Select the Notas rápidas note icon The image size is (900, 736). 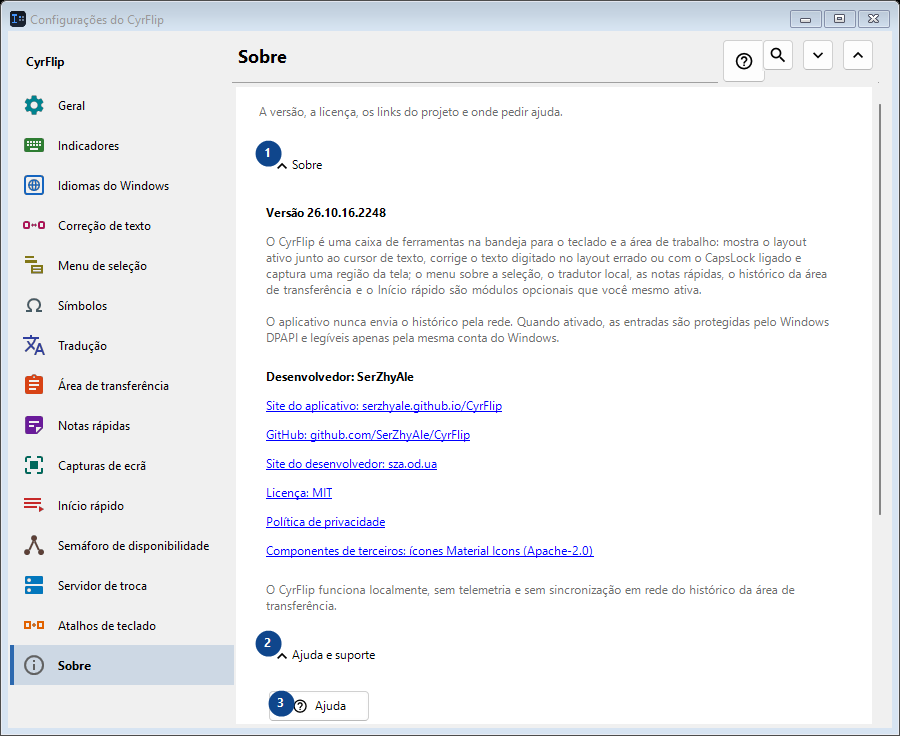[x=34, y=425]
